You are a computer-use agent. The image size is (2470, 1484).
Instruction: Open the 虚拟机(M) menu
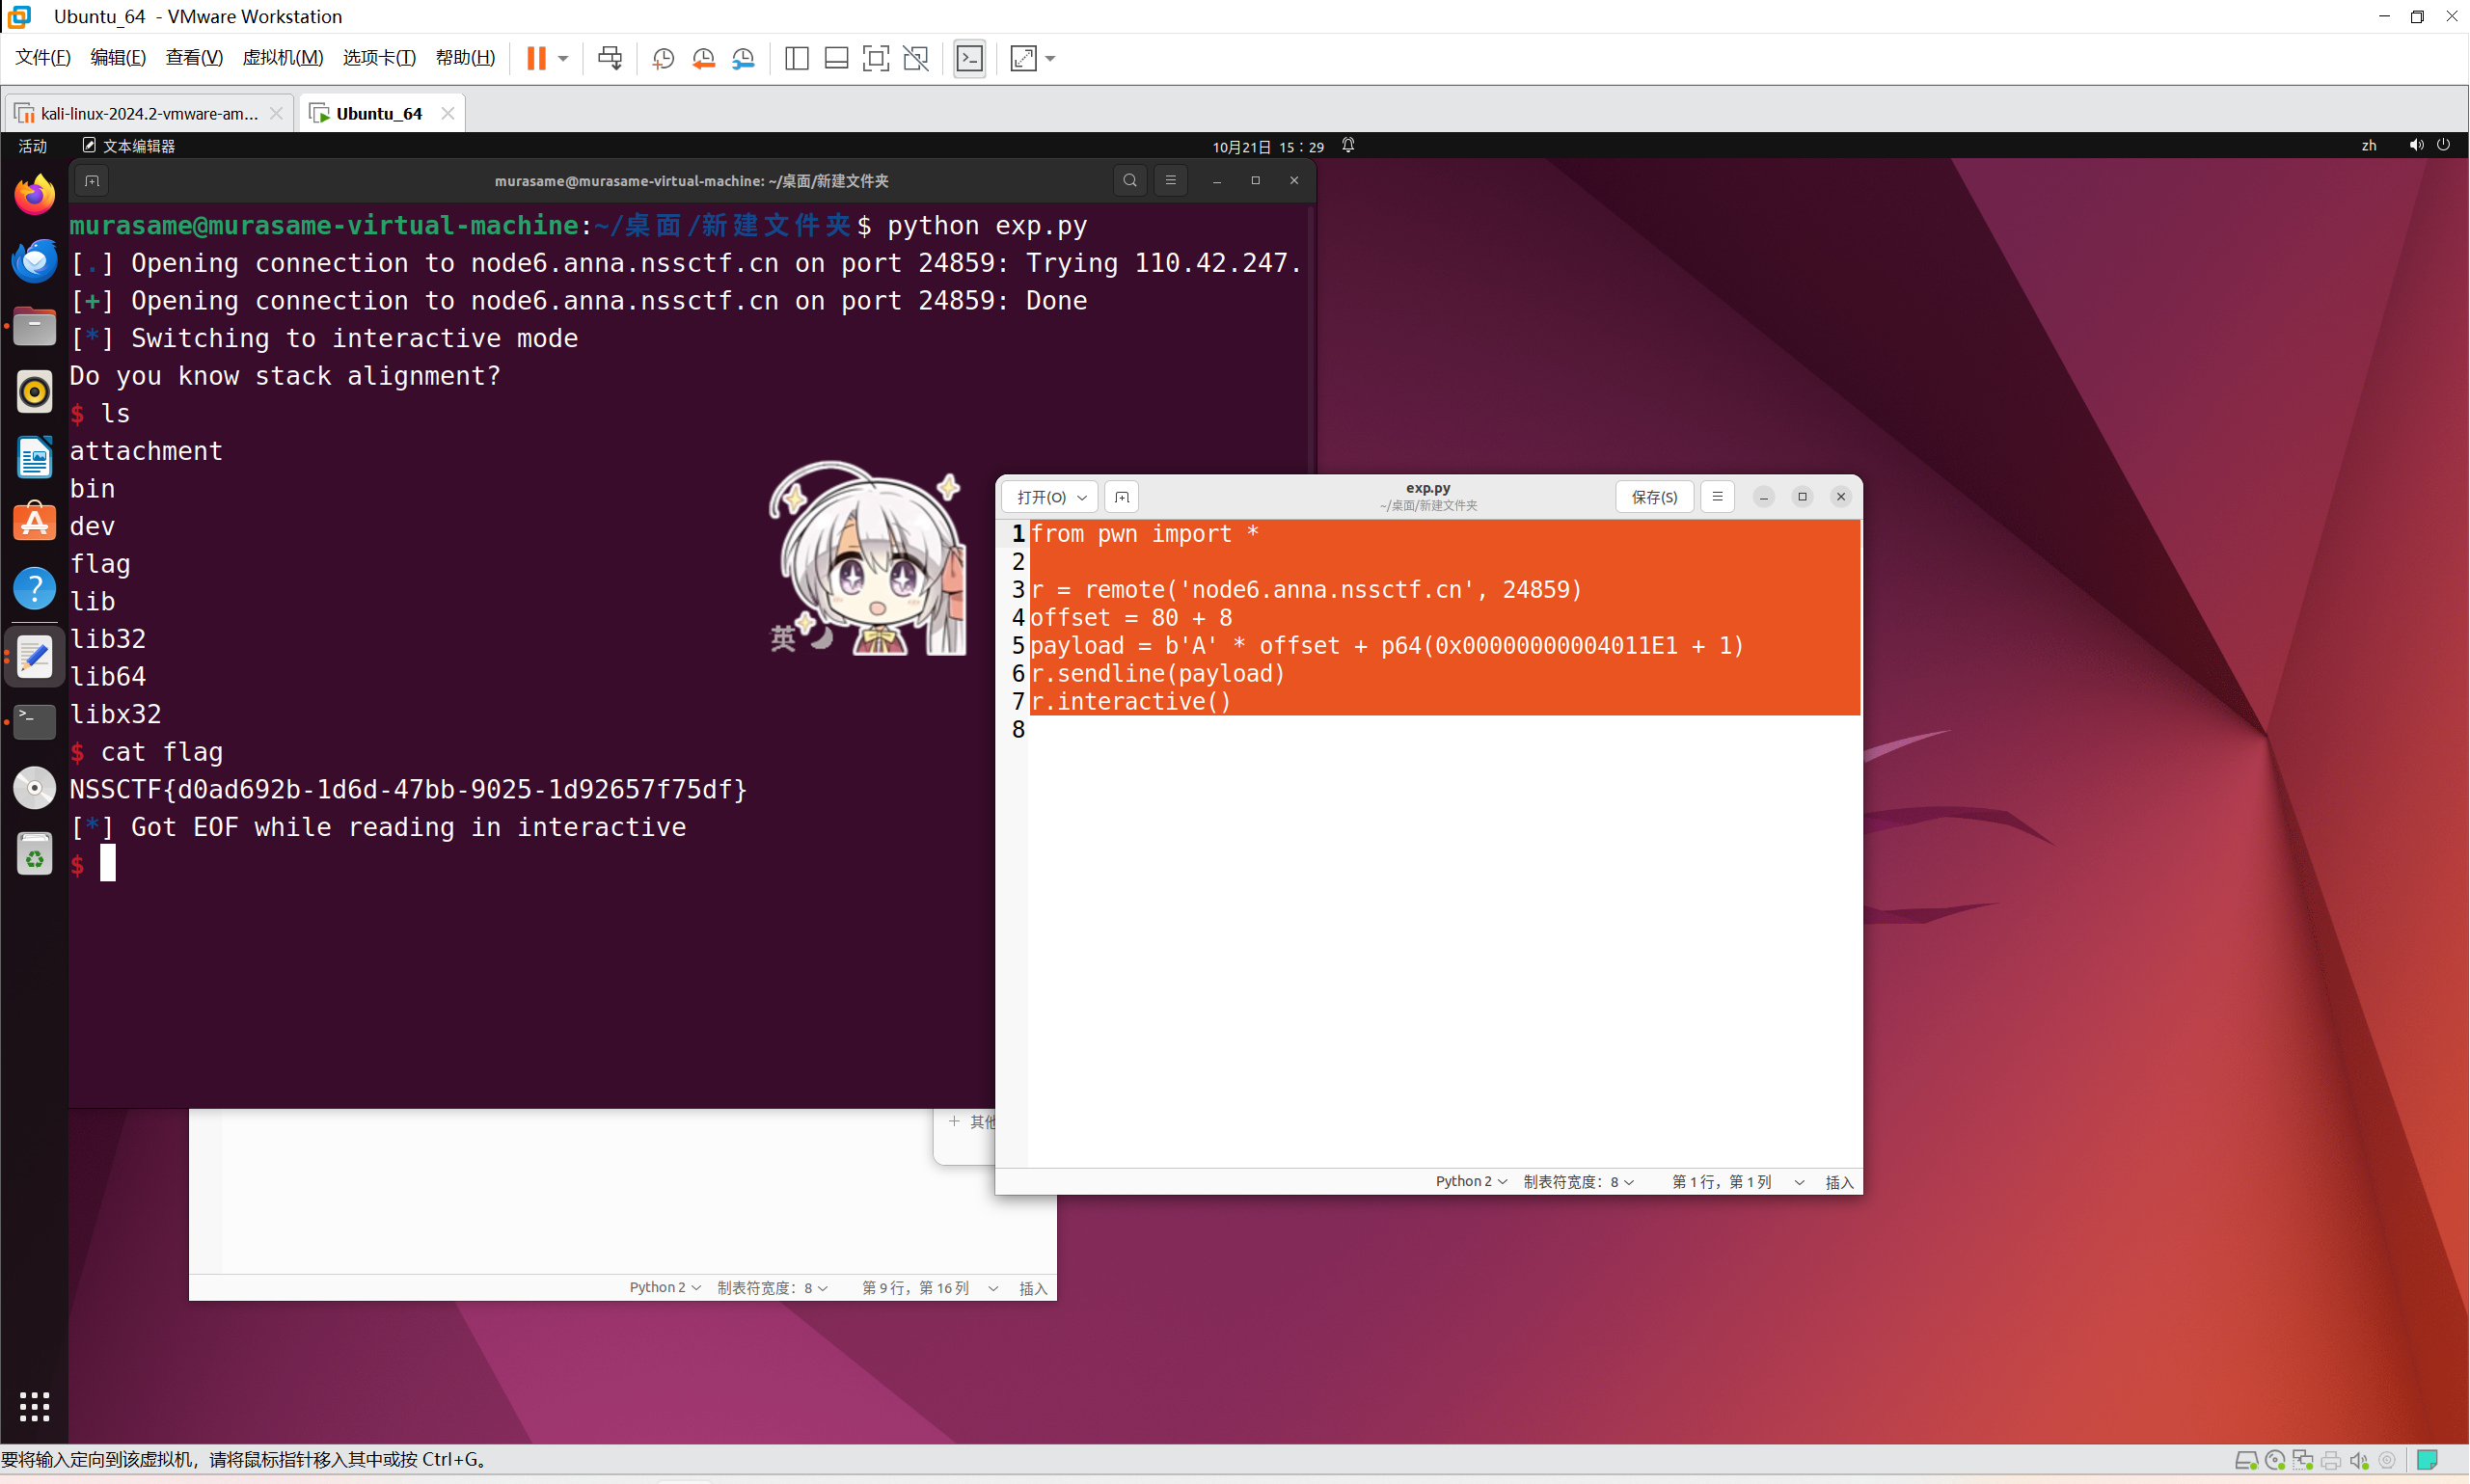click(x=283, y=58)
